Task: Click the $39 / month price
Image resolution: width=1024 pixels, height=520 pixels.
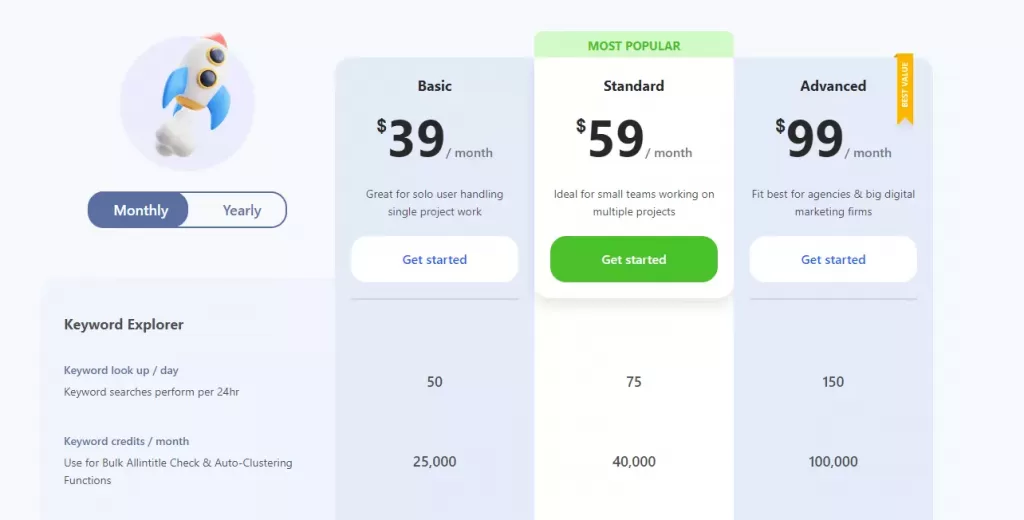Action: (x=434, y=139)
